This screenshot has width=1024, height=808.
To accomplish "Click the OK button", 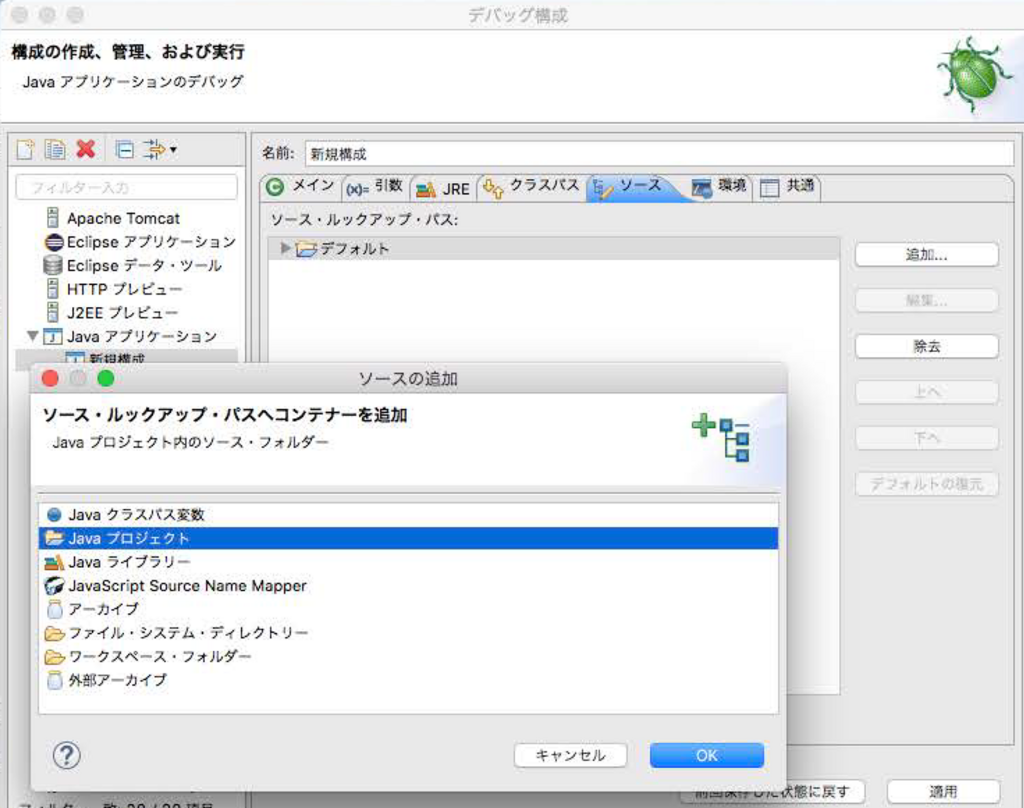I will click(x=707, y=755).
